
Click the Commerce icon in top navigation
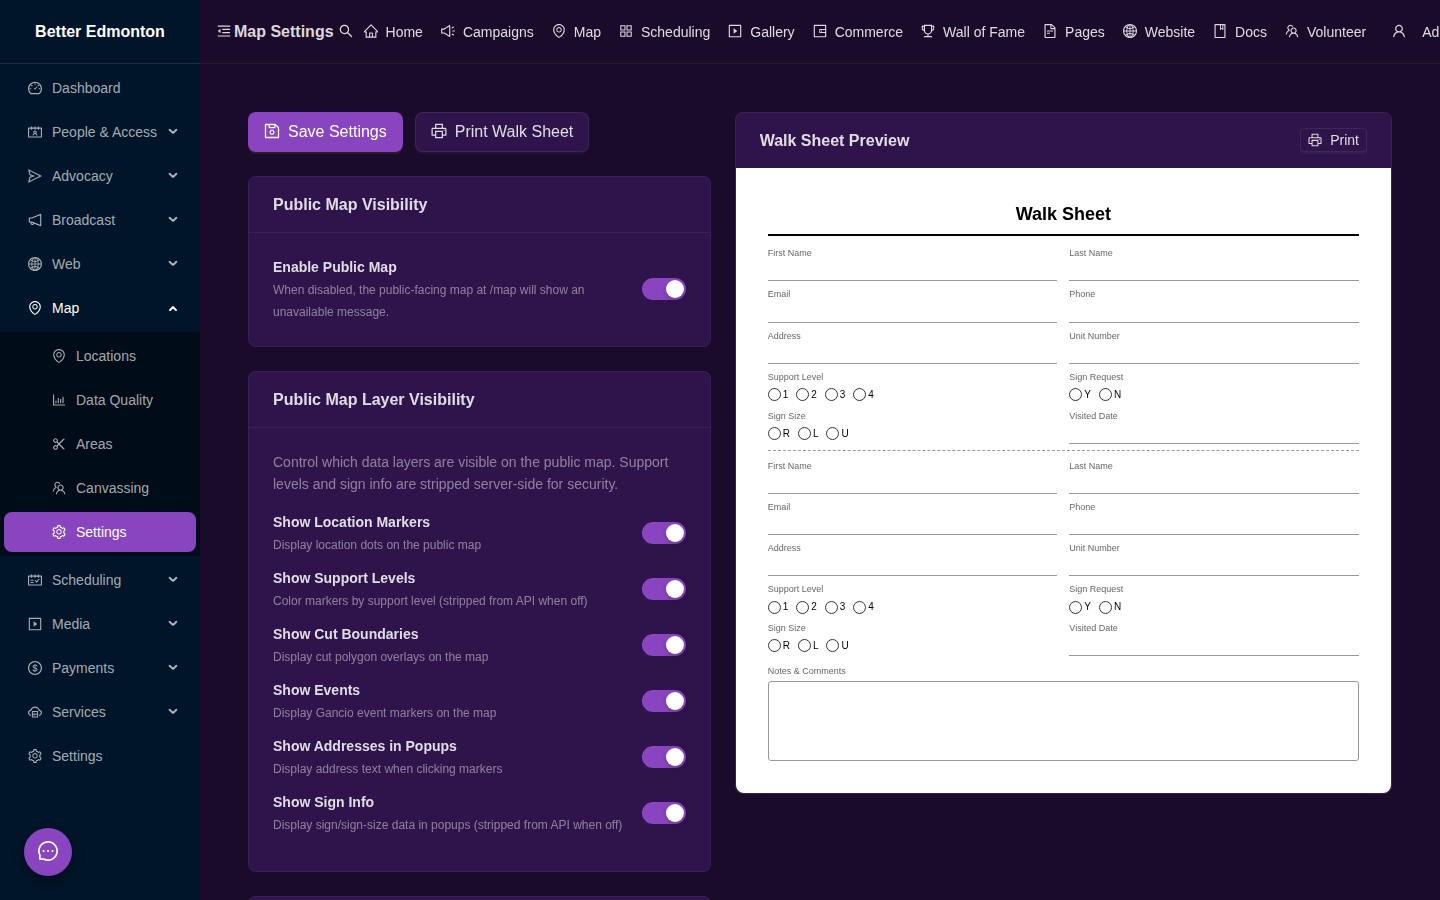(x=820, y=31)
